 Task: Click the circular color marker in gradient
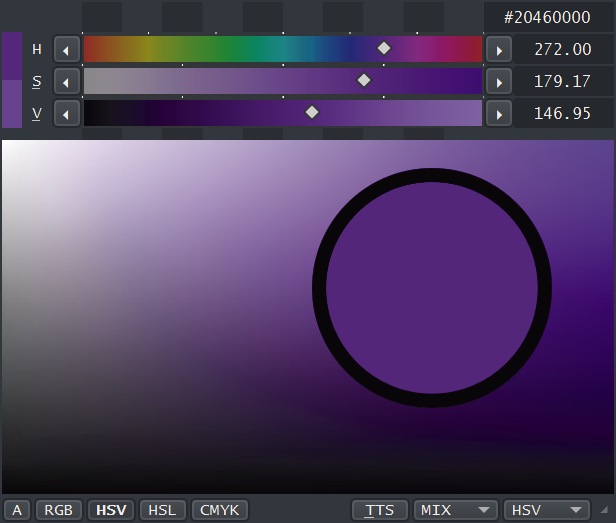tap(432, 288)
